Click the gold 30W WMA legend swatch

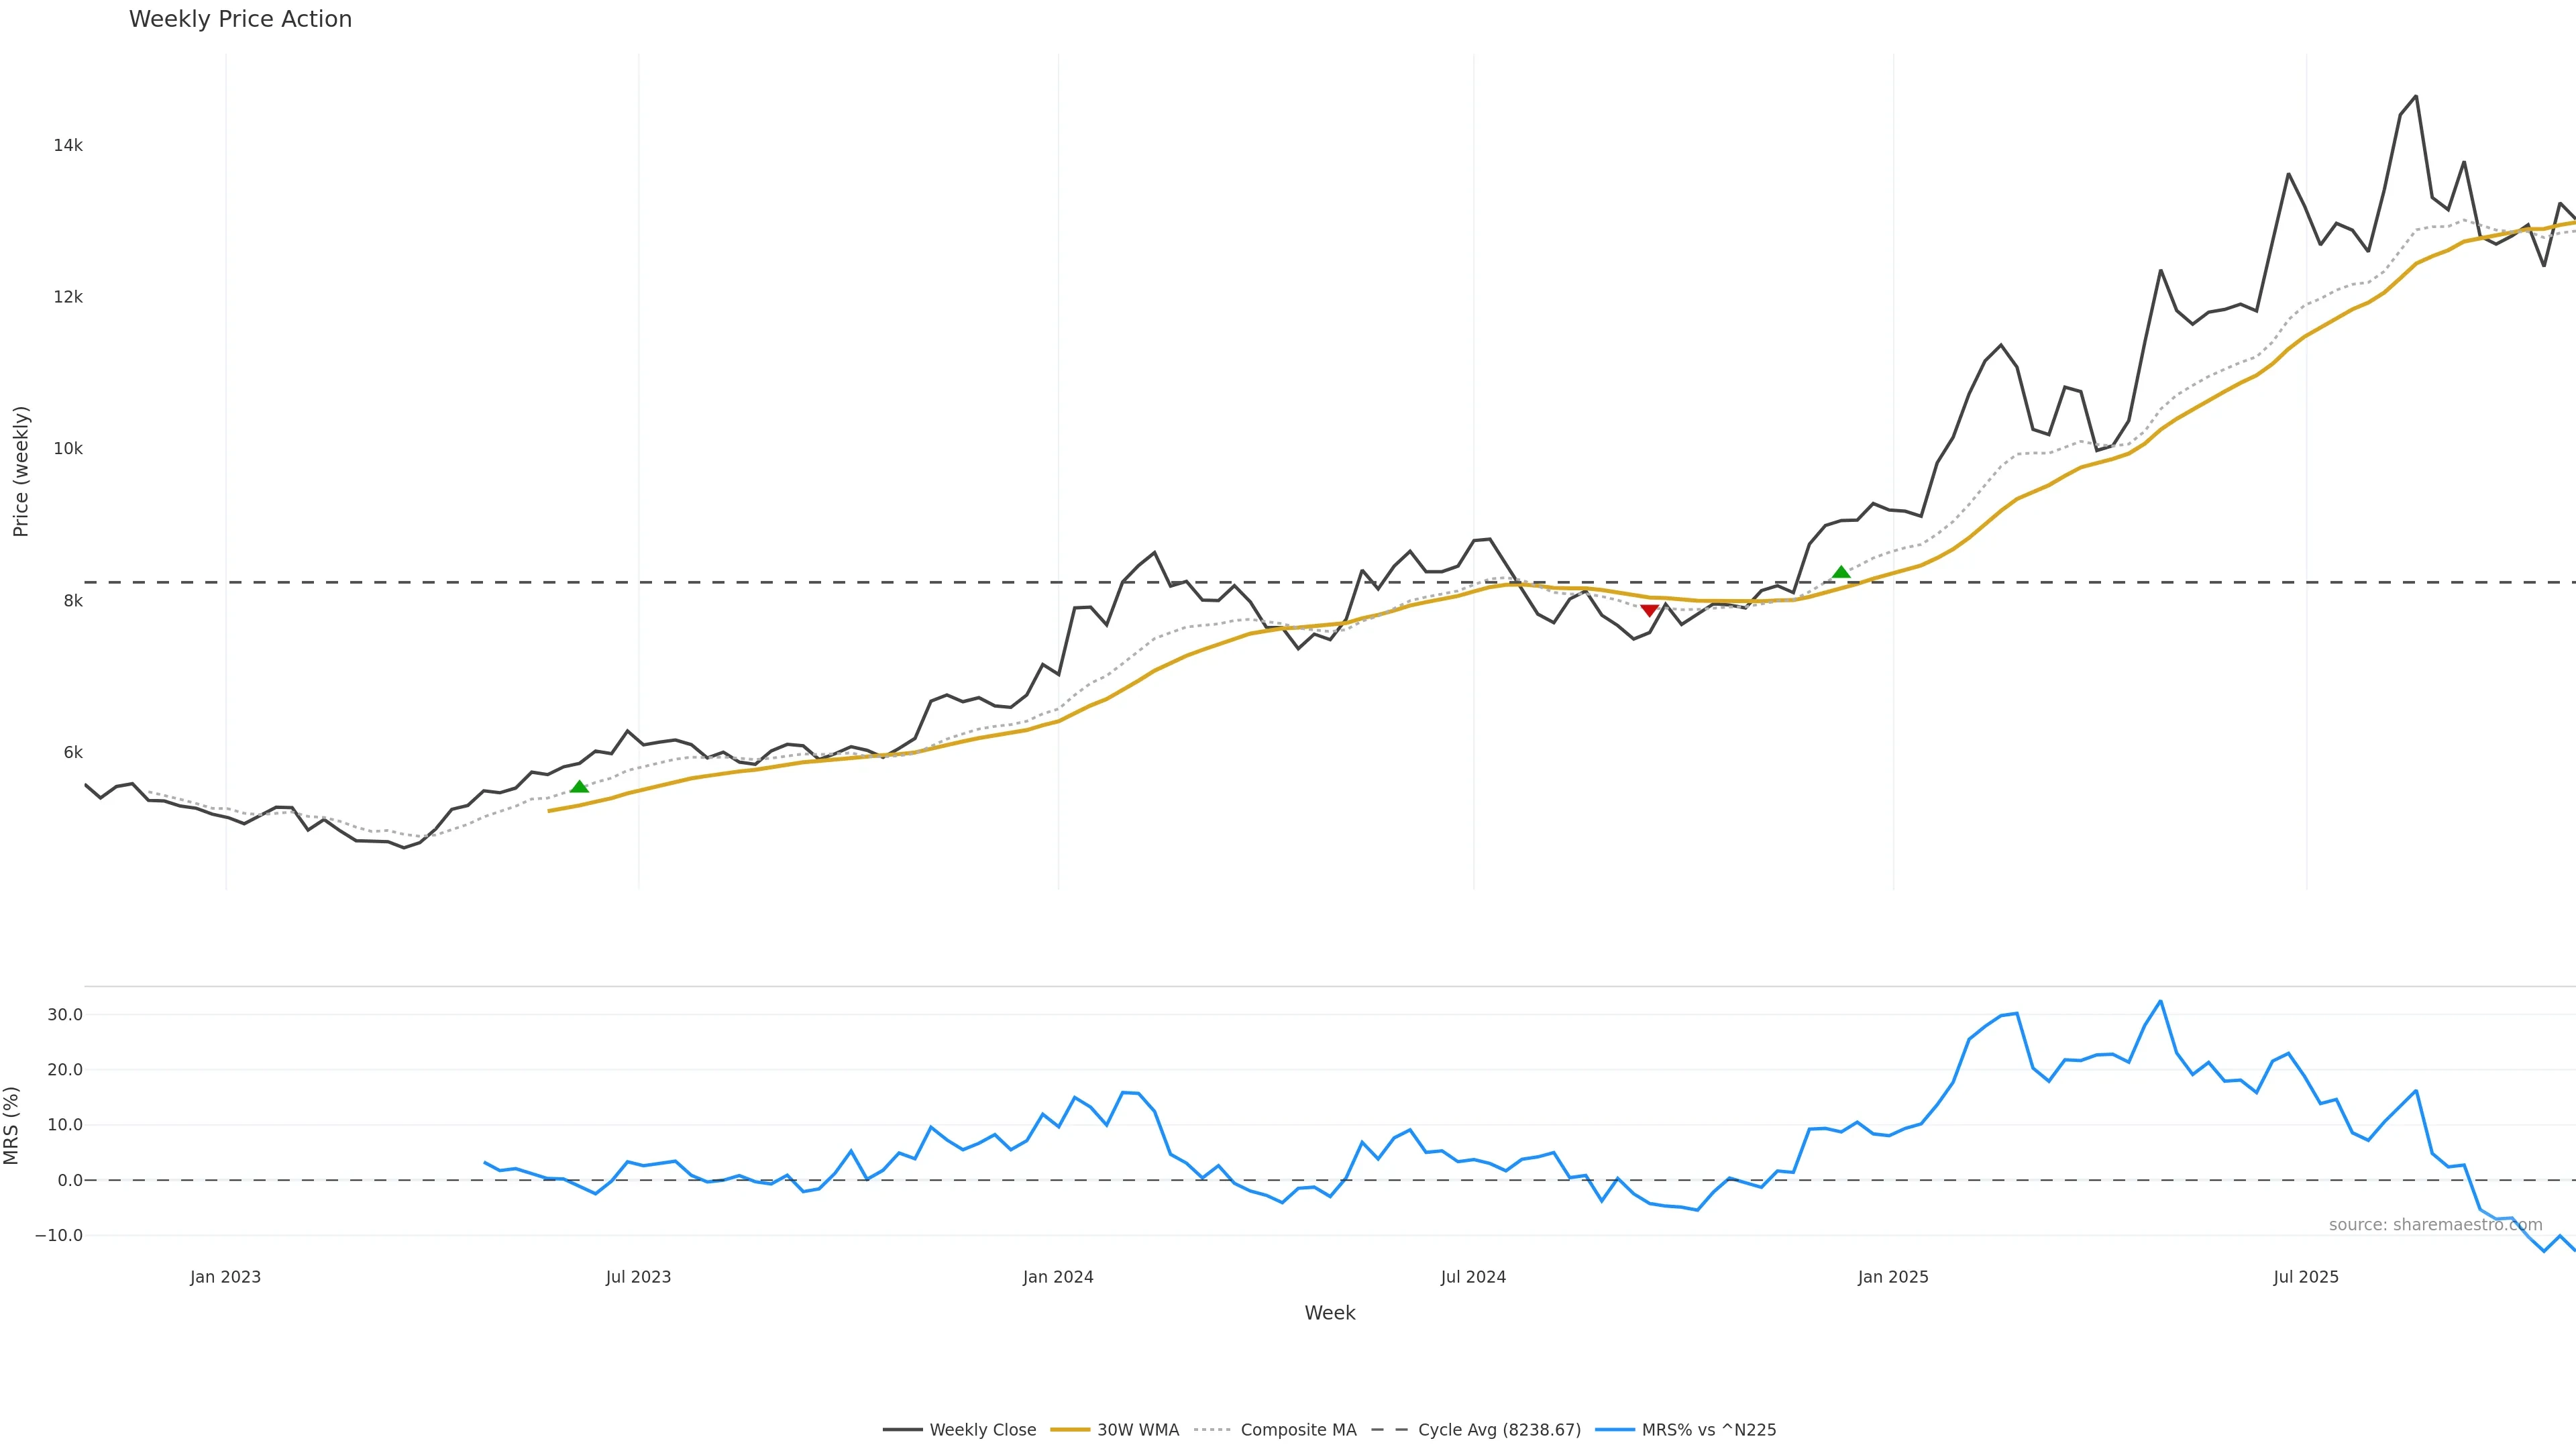tap(1070, 1430)
